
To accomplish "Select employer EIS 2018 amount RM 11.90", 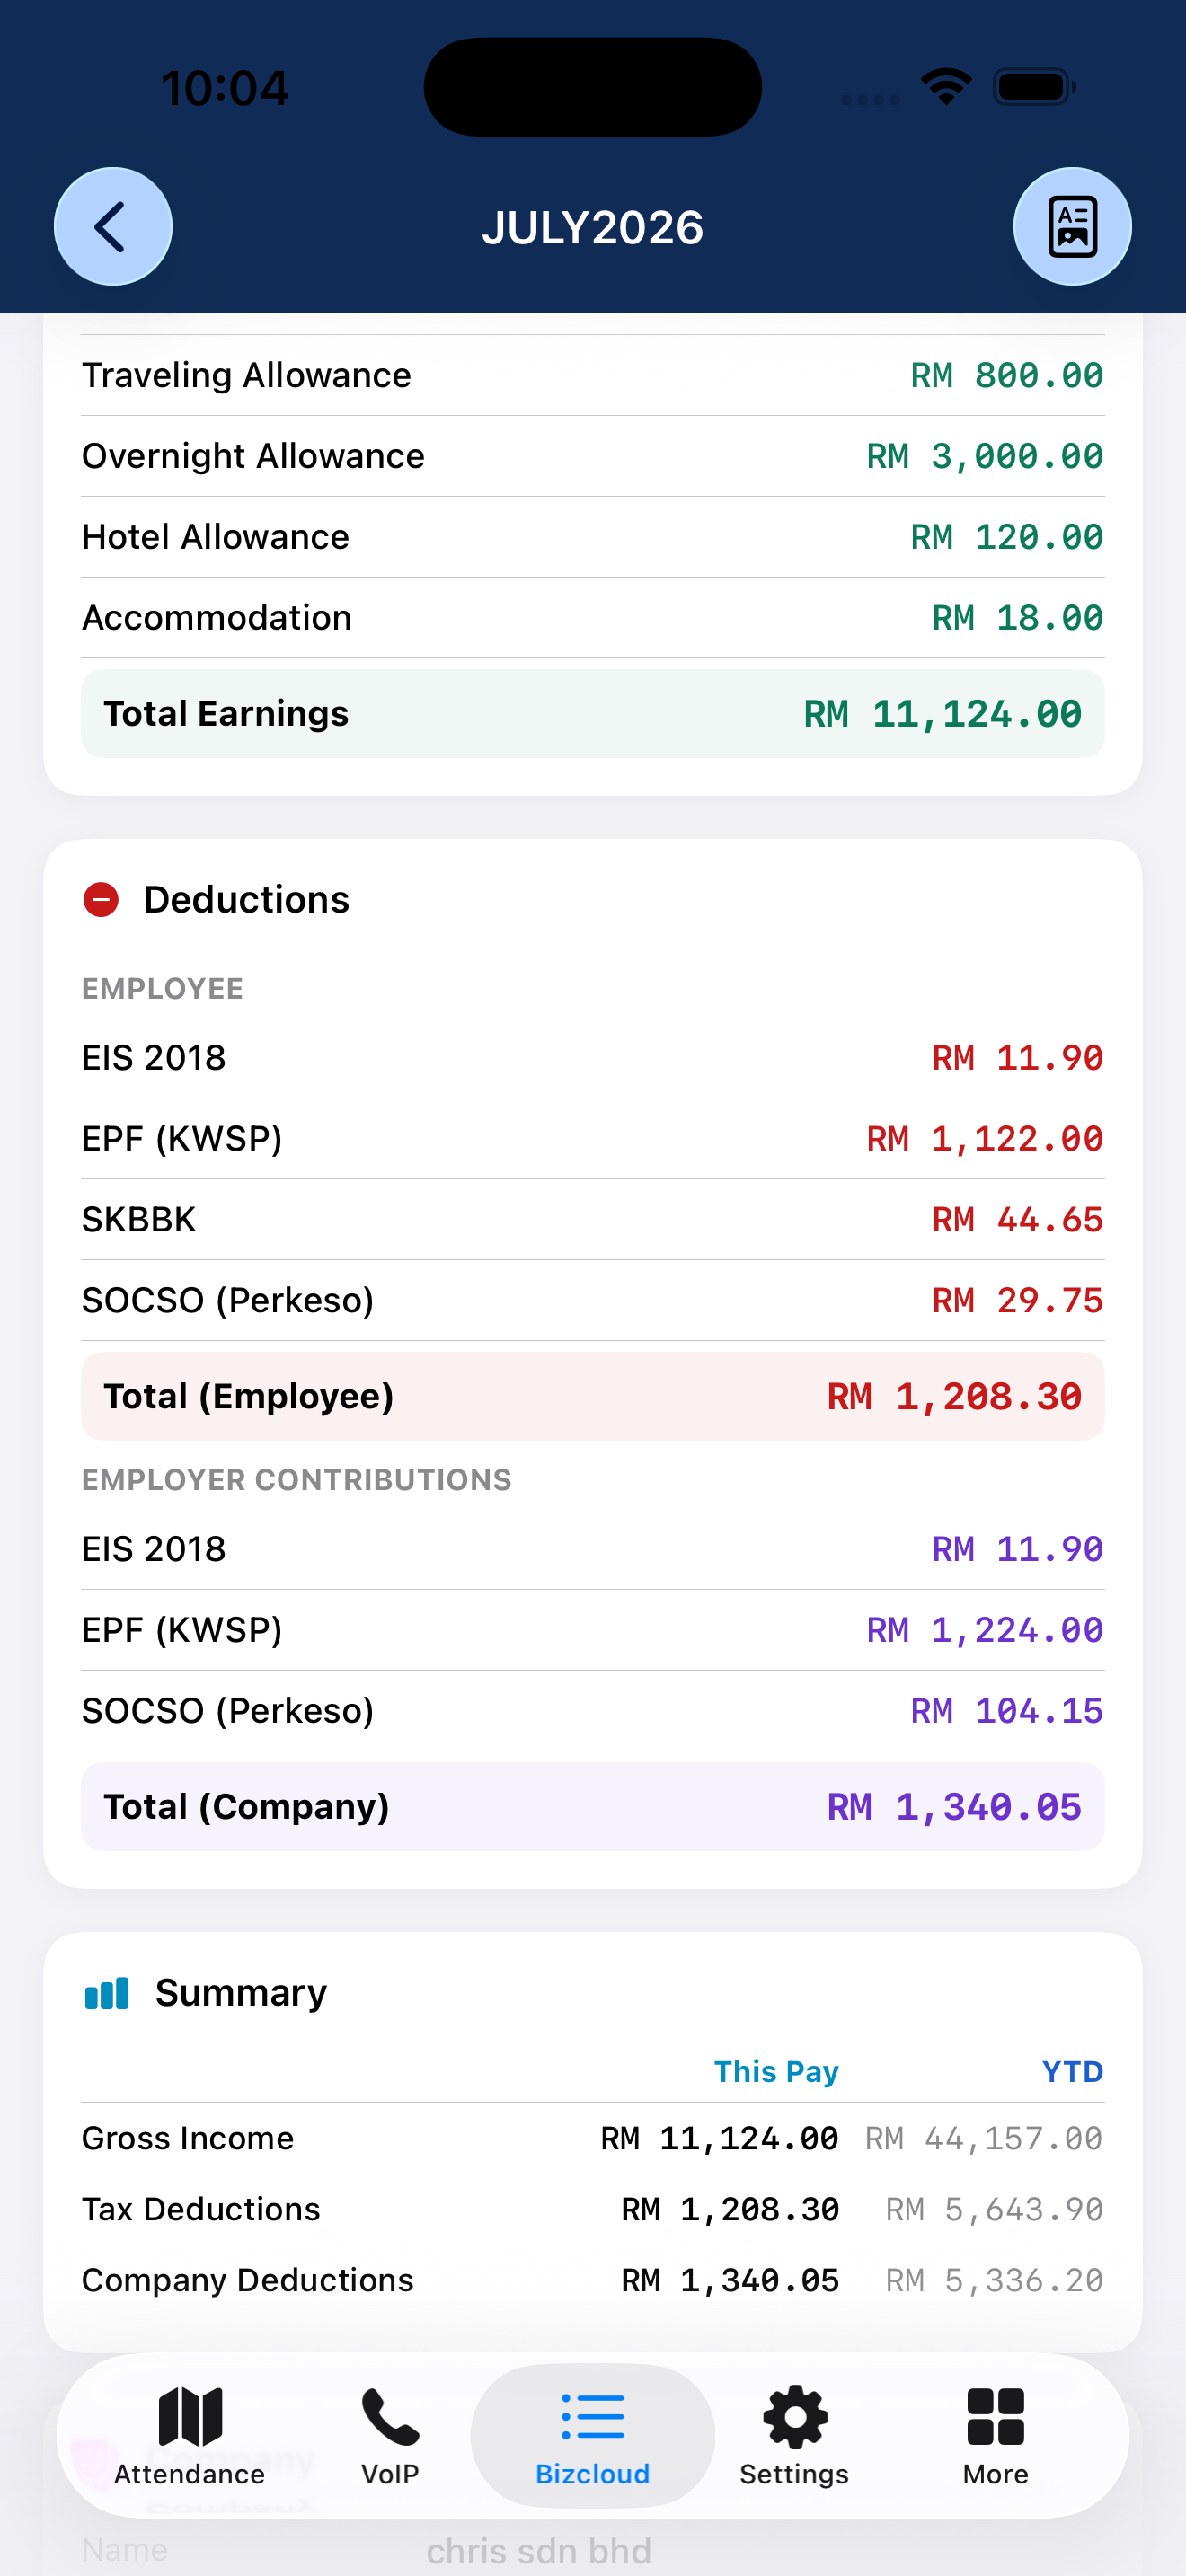I will pos(1018,1549).
